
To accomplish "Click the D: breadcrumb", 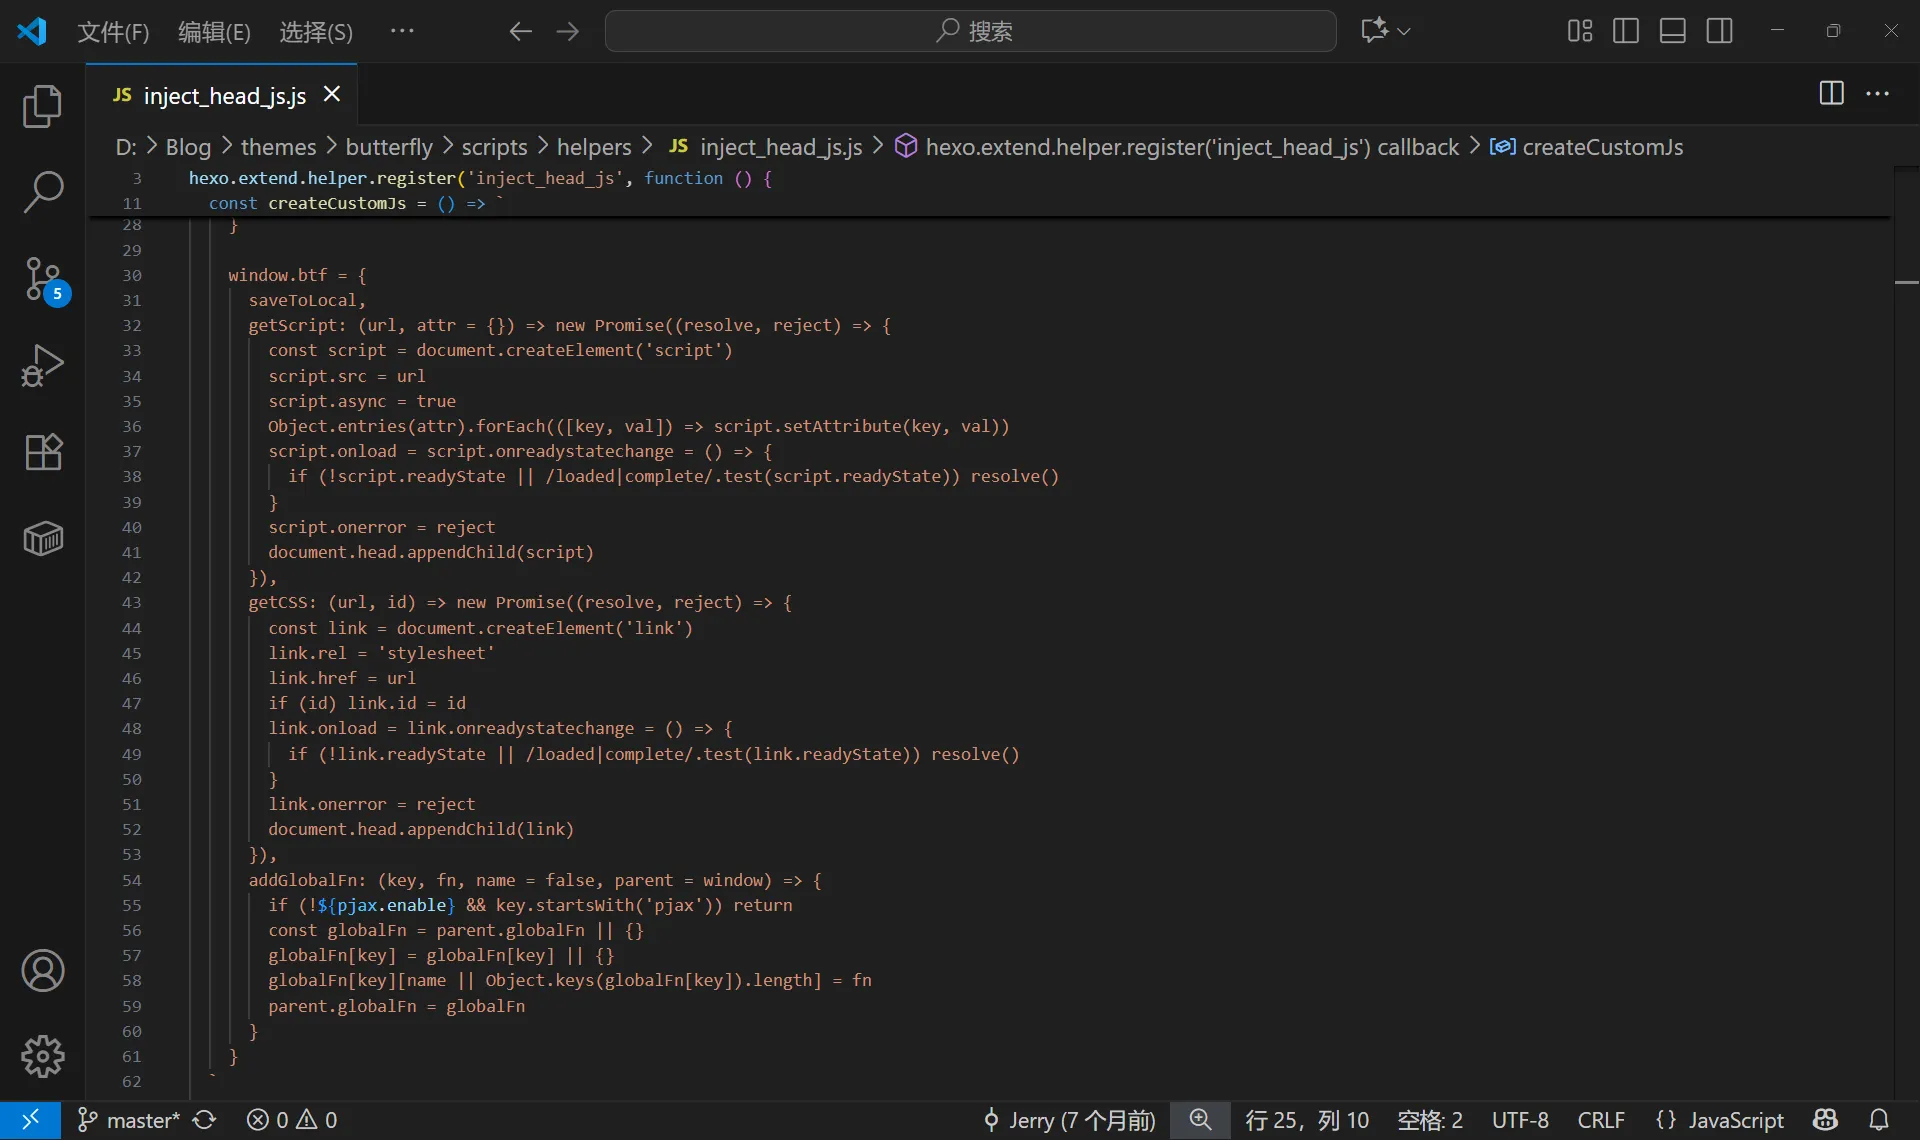I will click(x=126, y=147).
